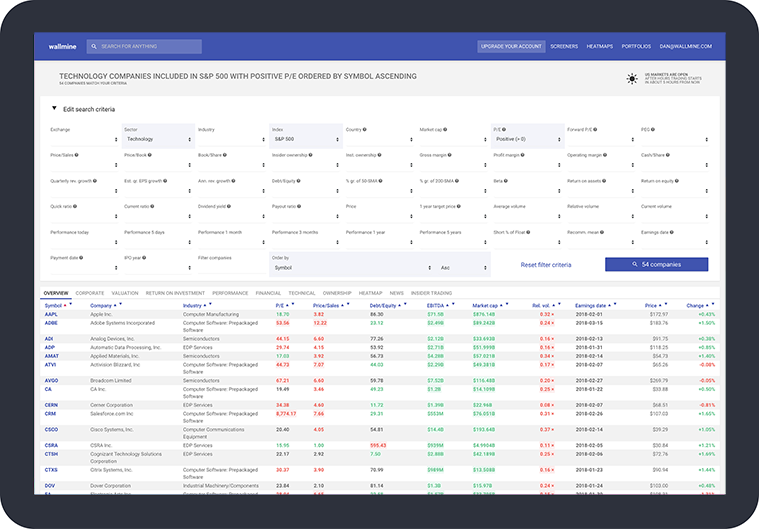Click help icon next to Profit margin

click(x=522, y=155)
